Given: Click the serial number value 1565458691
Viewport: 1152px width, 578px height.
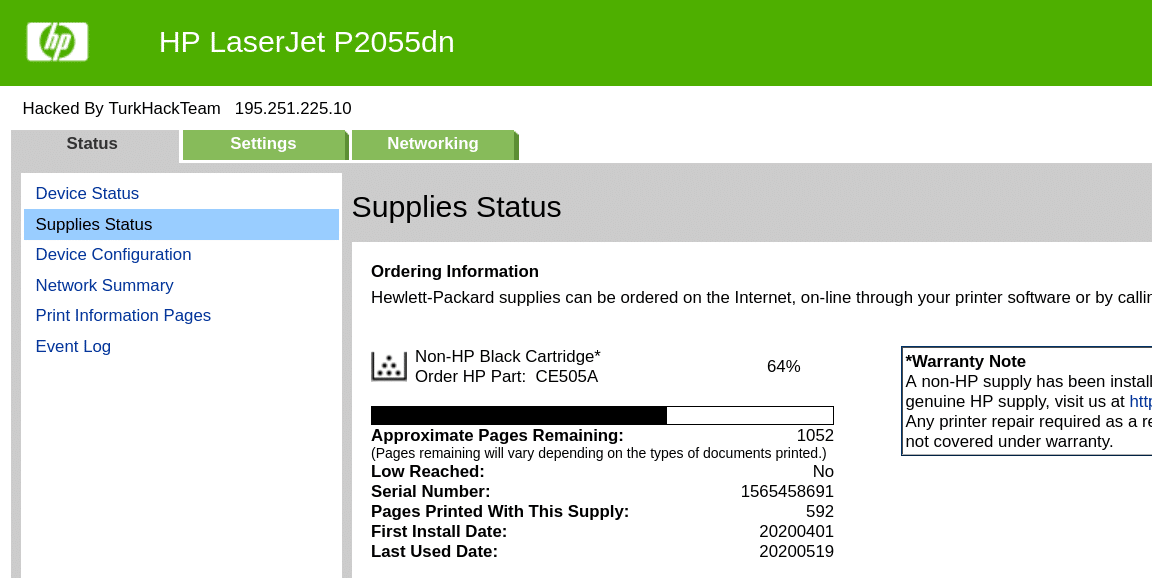Looking at the screenshot, I should click(787, 492).
